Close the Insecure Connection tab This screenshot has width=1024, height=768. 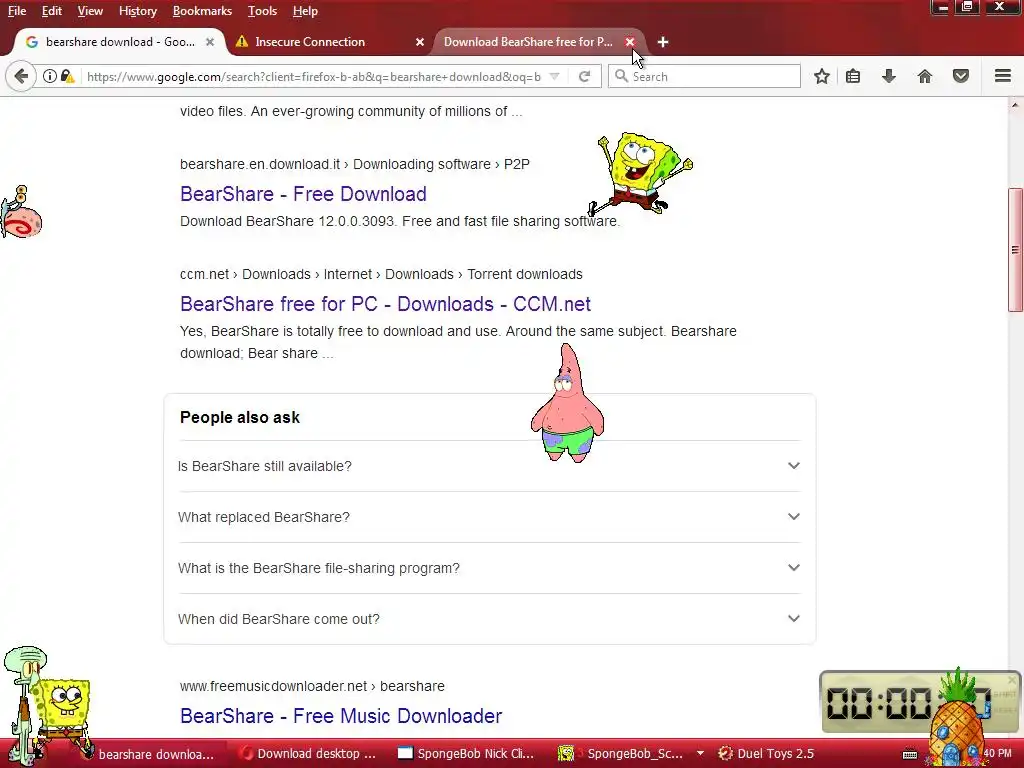point(420,42)
